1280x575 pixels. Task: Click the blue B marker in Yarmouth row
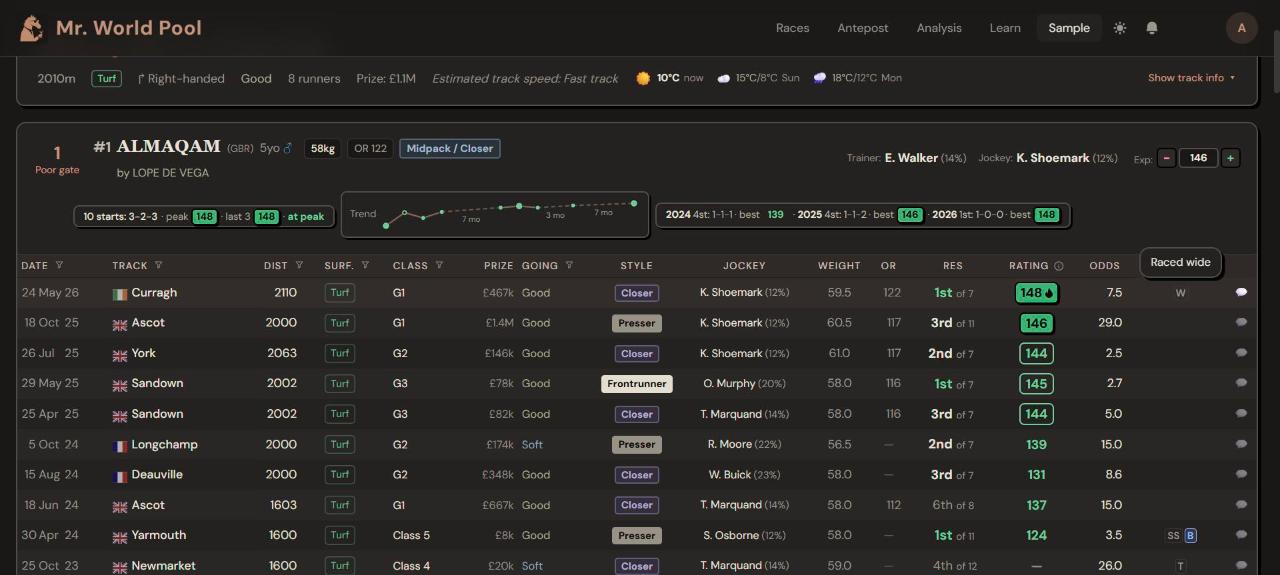(x=1190, y=536)
